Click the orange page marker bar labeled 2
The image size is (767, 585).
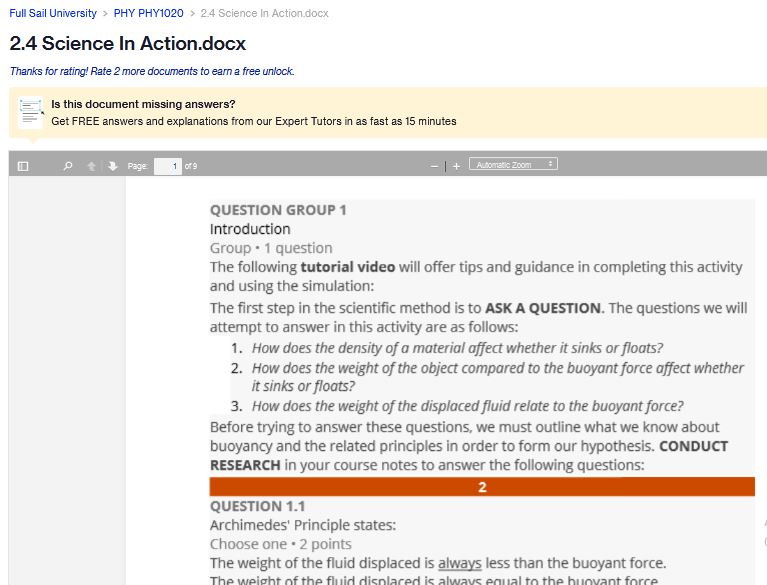482,487
